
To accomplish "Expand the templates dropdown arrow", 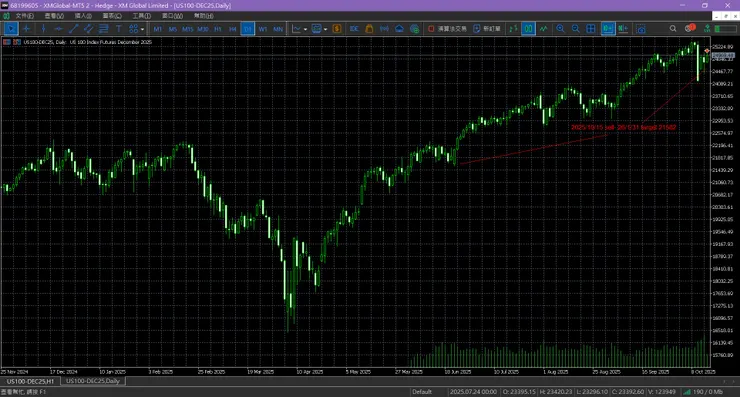I will coord(326,29).
